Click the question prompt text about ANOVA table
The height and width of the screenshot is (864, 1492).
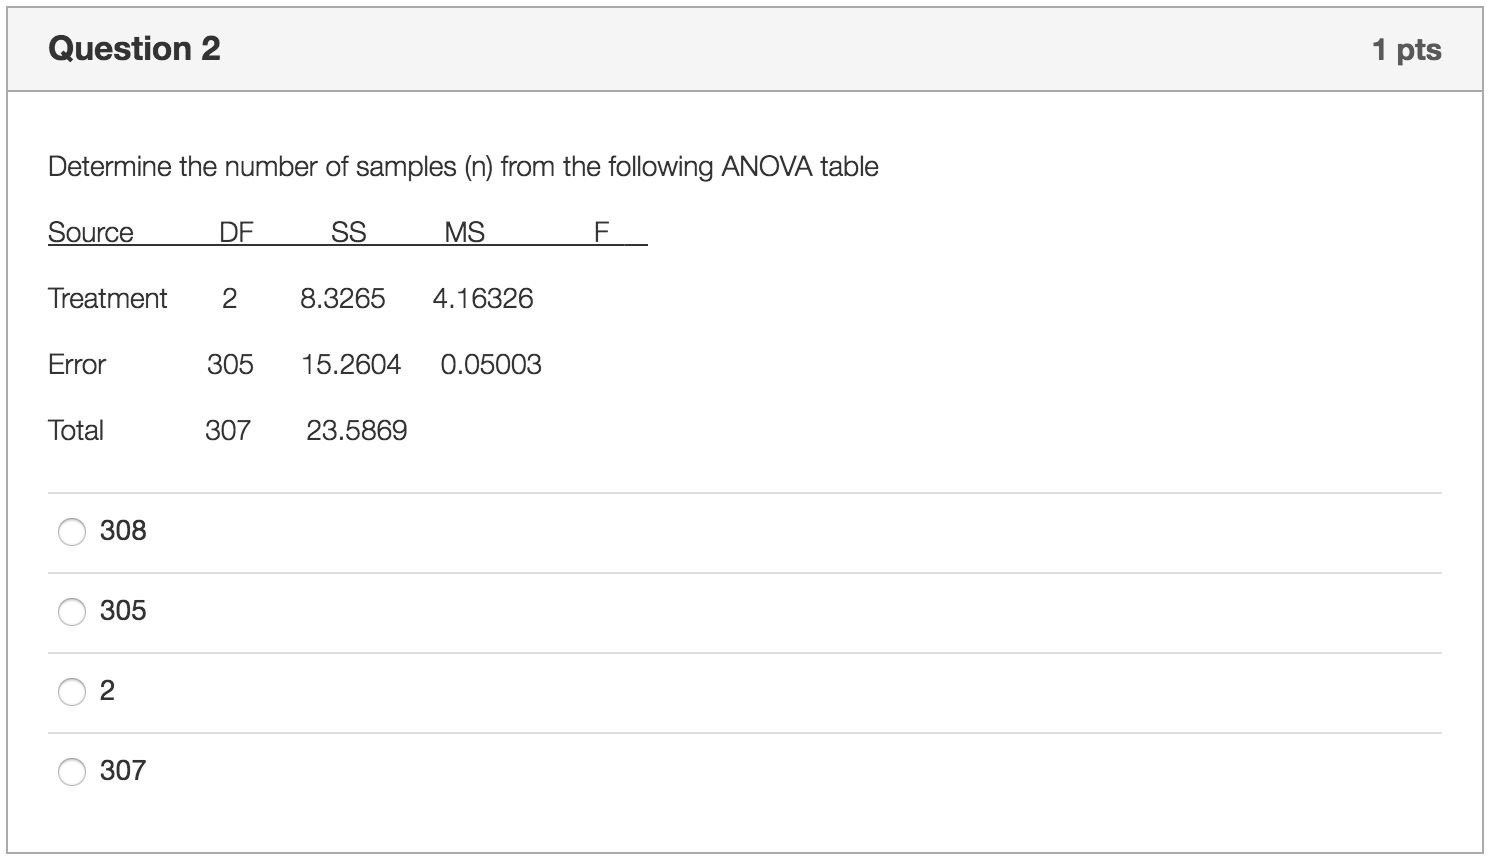462,166
